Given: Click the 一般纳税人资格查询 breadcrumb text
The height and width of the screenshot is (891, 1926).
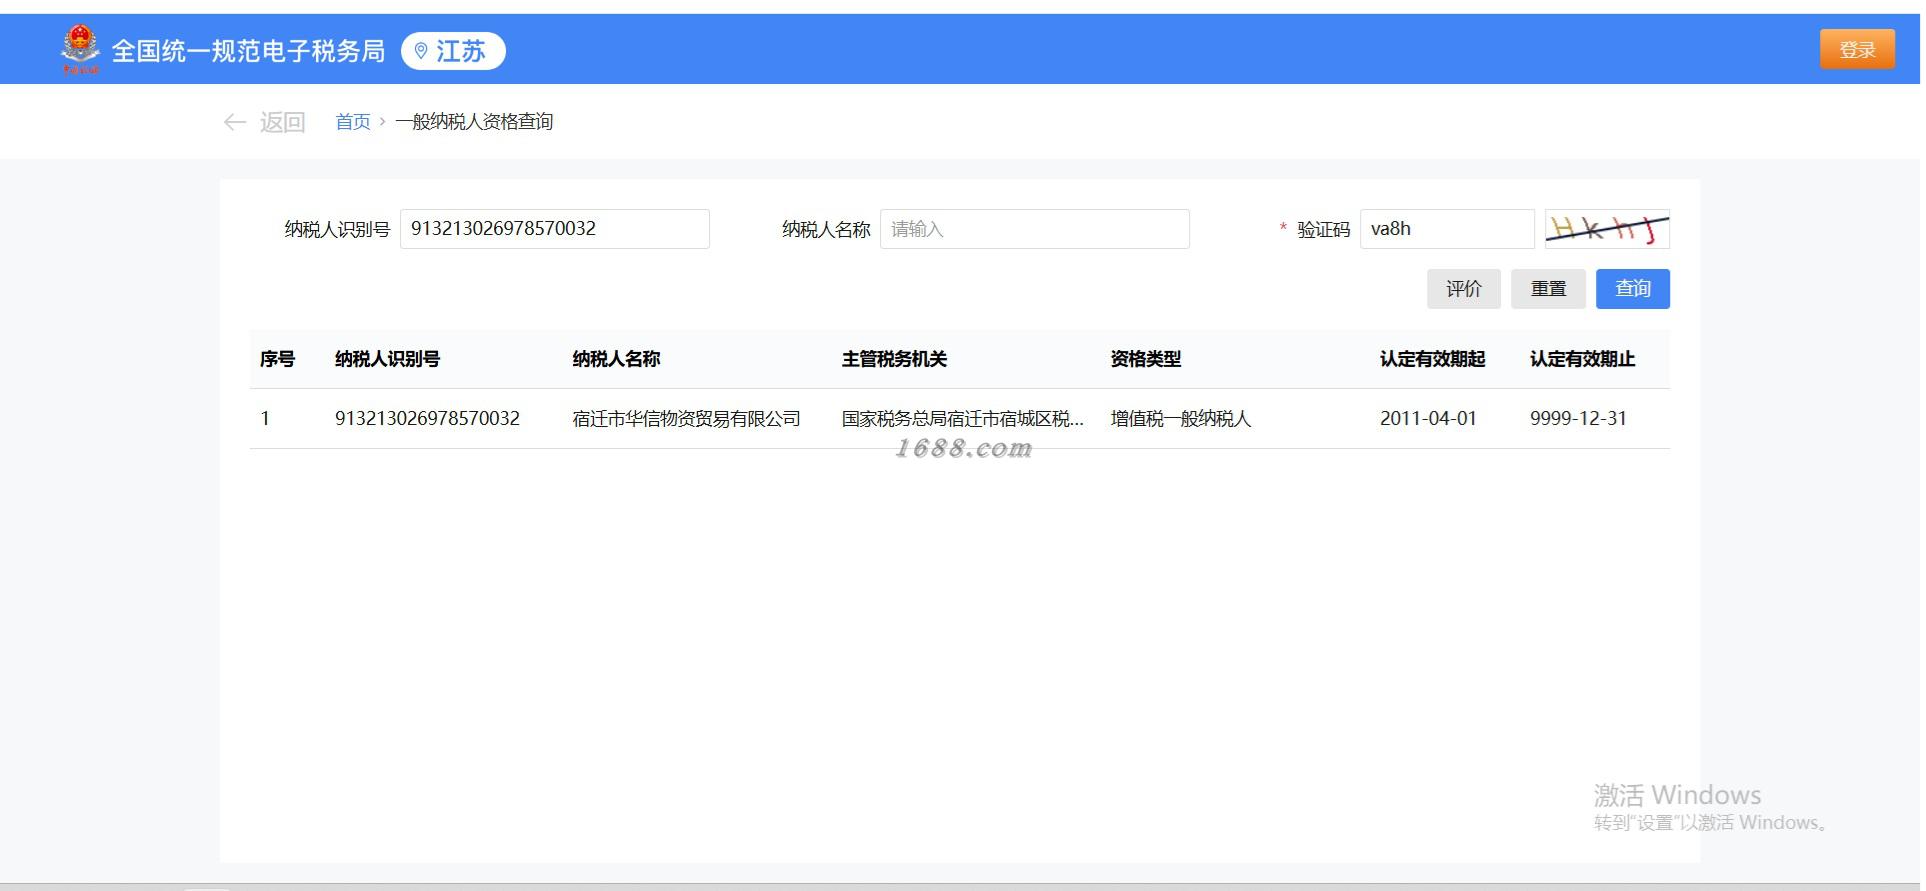Looking at the screenshot, I should point(474,122).
